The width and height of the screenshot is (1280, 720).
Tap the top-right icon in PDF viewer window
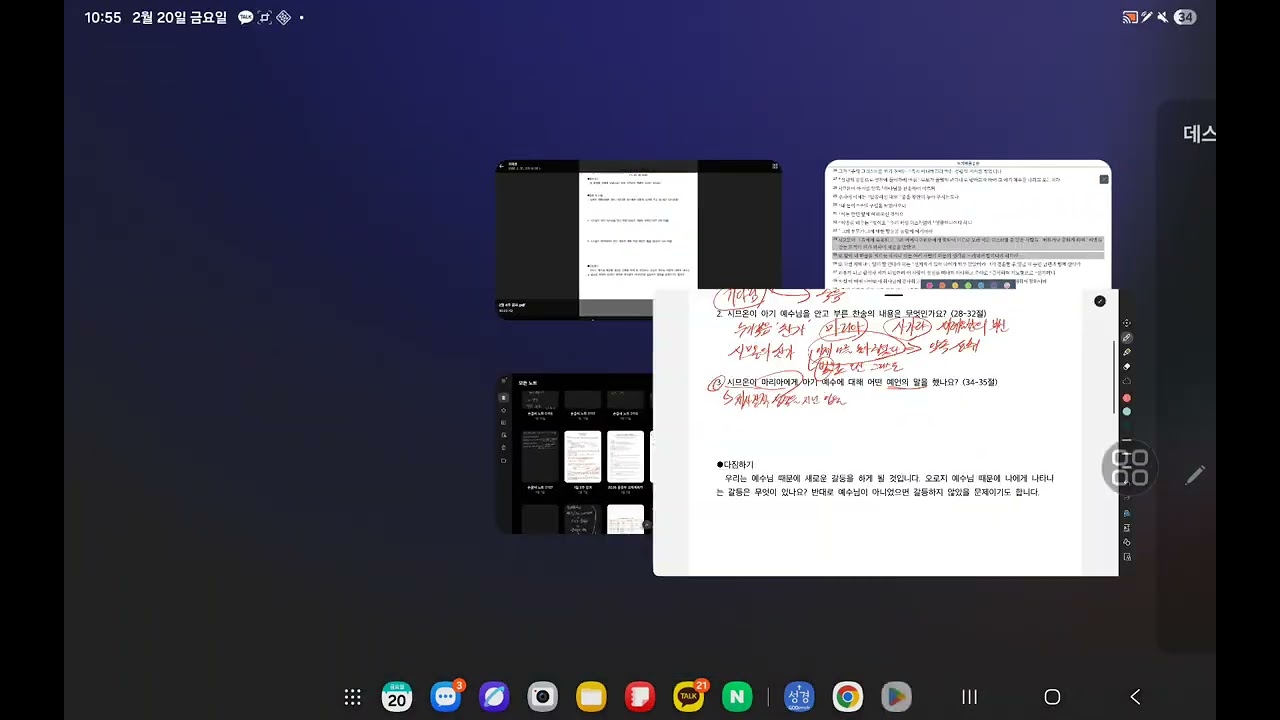pos(775,166)
